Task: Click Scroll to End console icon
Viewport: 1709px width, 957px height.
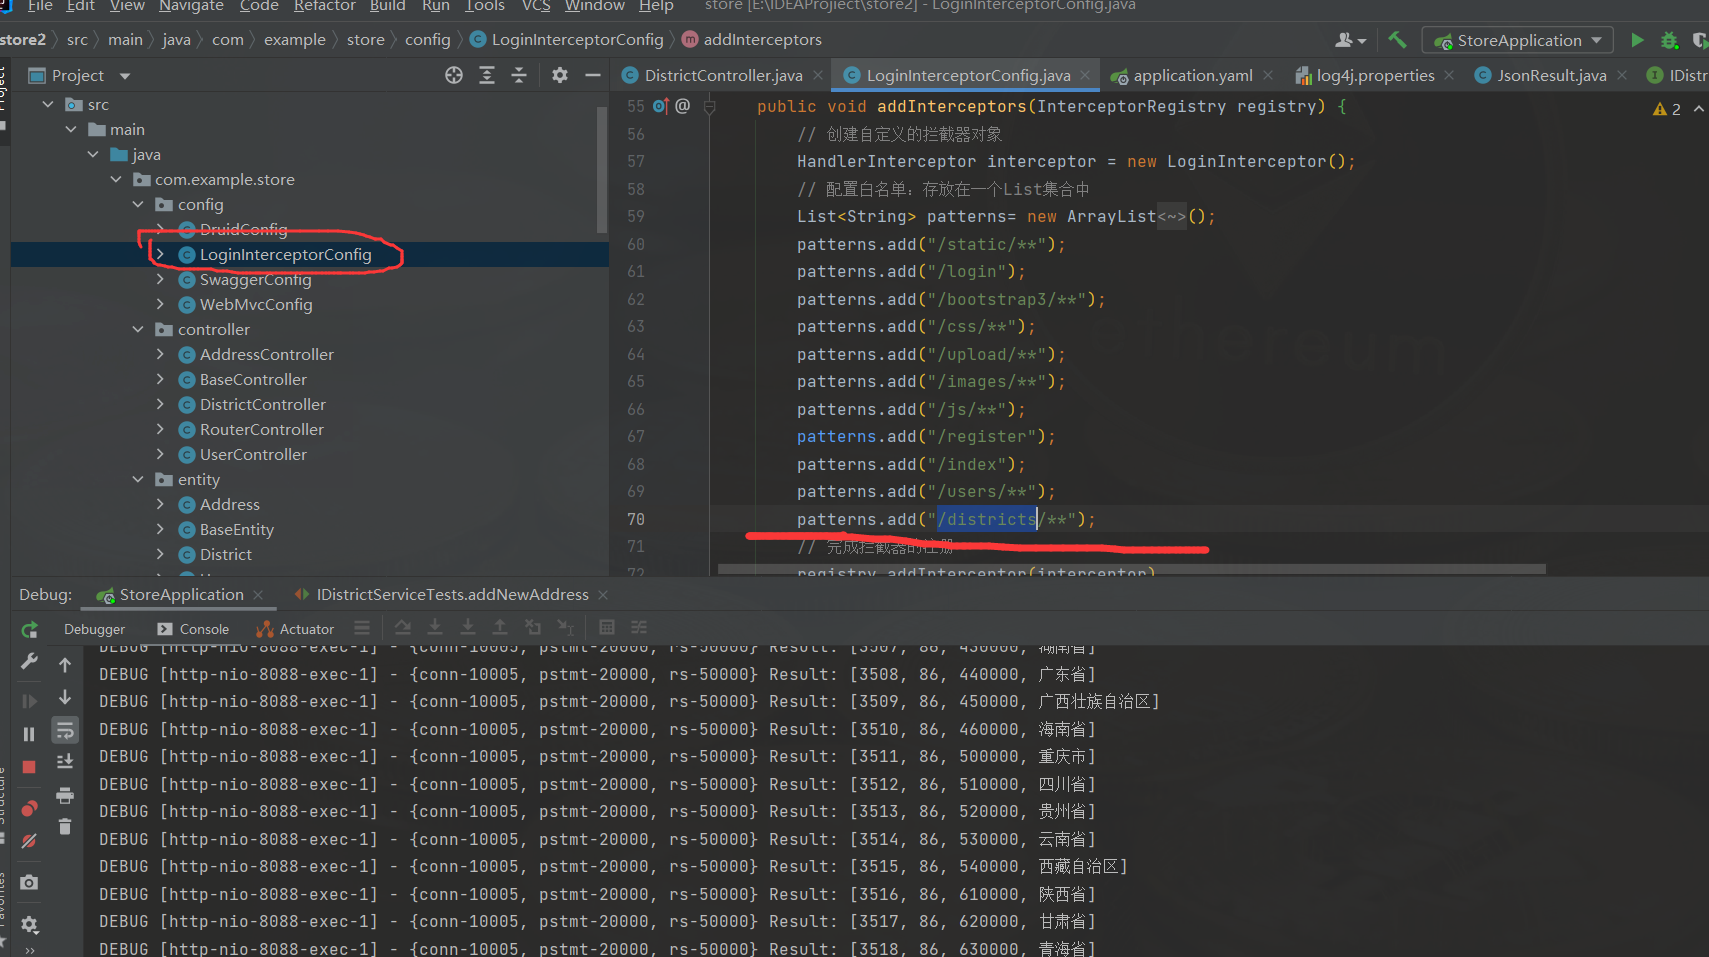Action: [65, 762]
